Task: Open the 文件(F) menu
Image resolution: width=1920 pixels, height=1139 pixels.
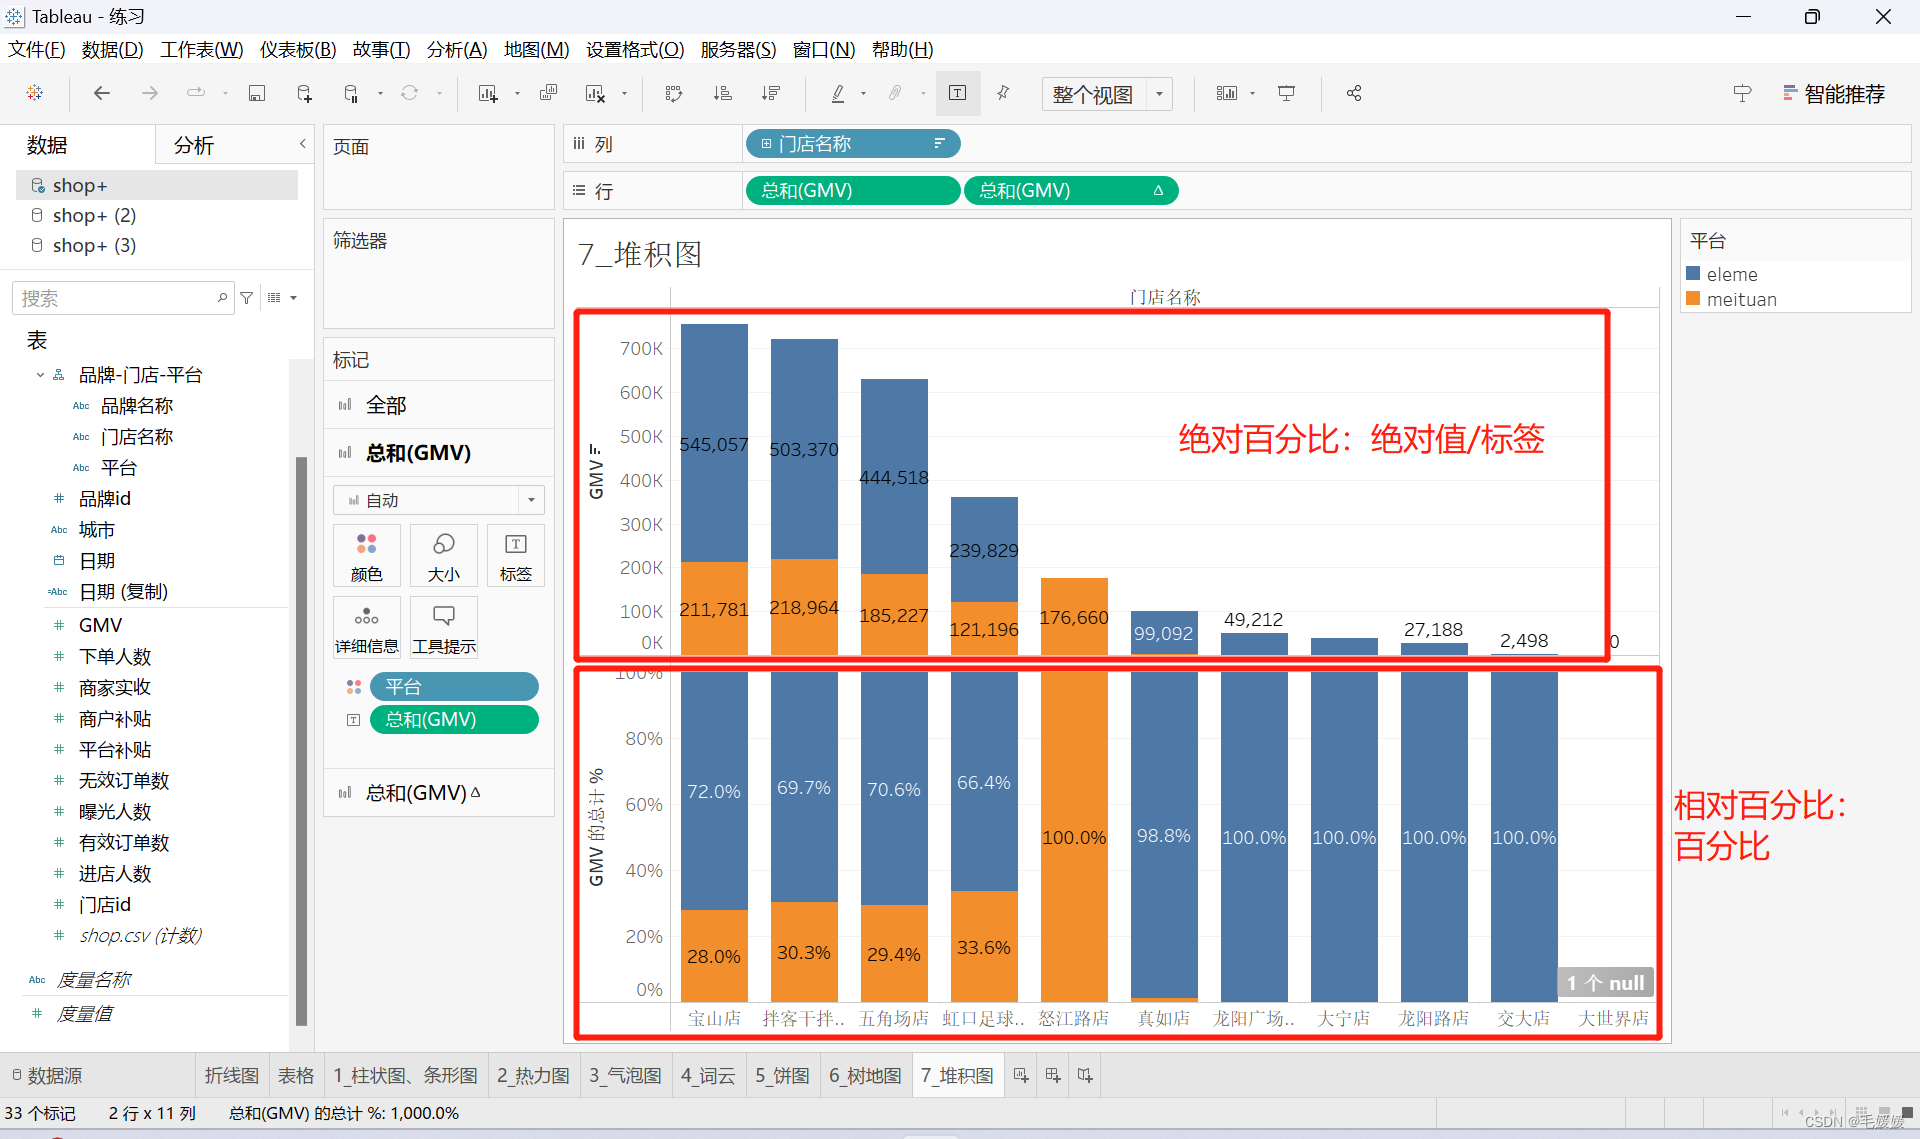Action: 37,49
